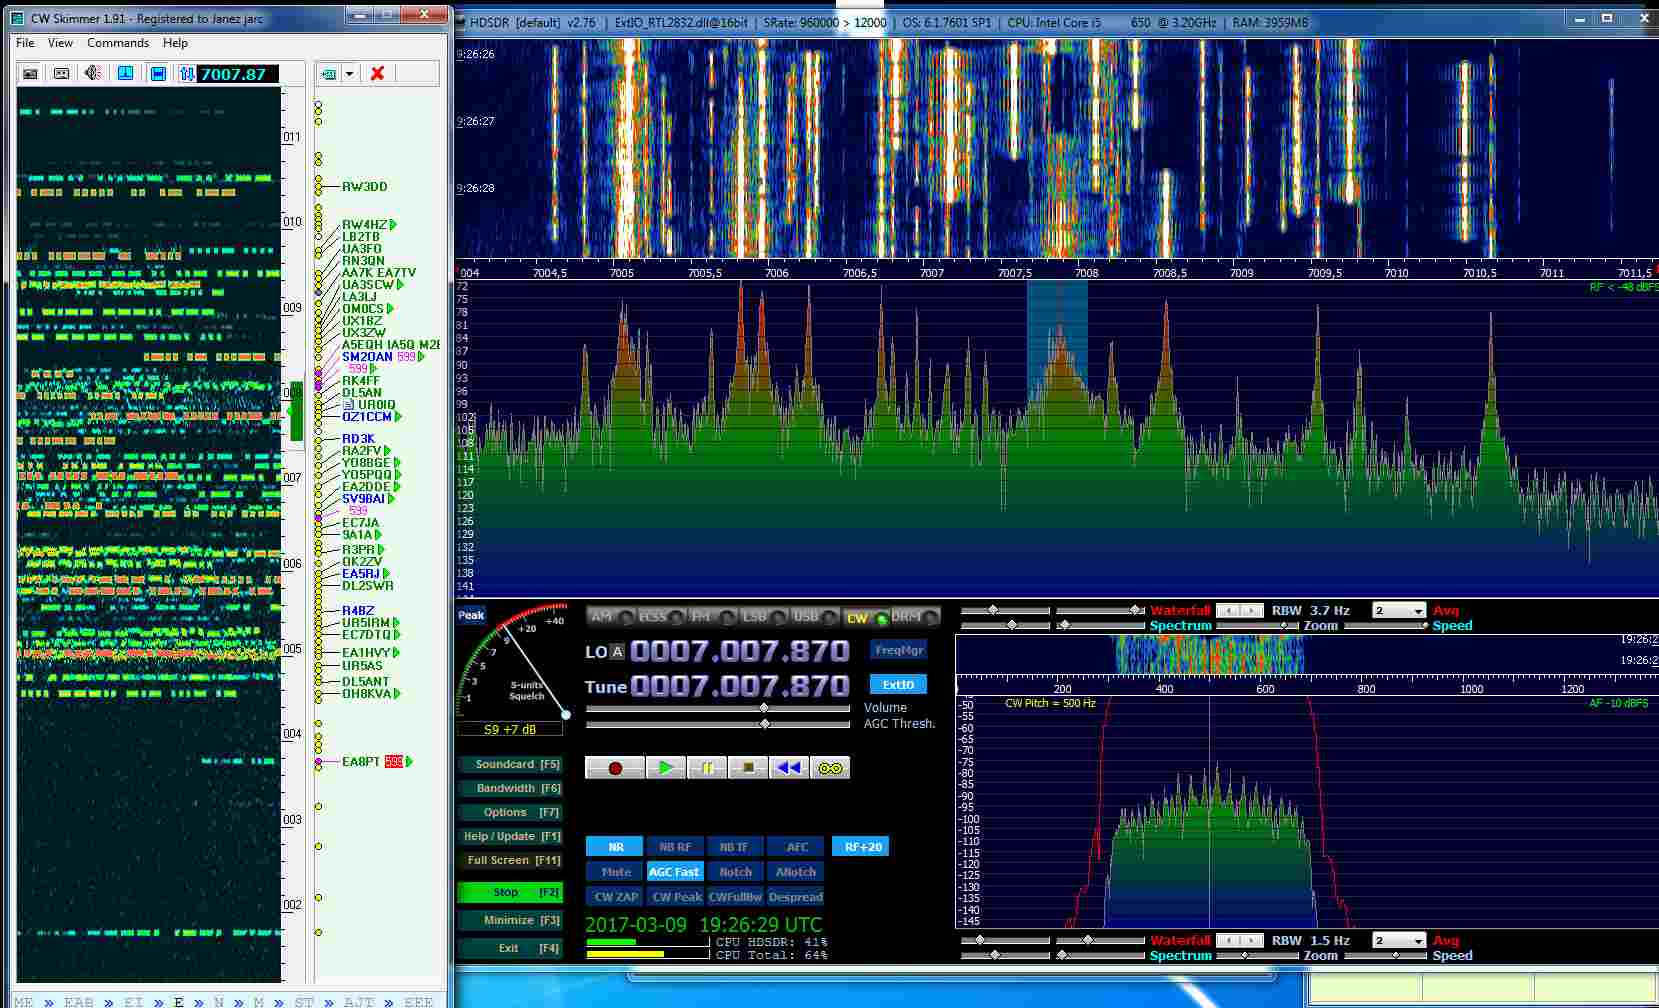Click the yellow loop playback icon

click(x=830, y=768)
